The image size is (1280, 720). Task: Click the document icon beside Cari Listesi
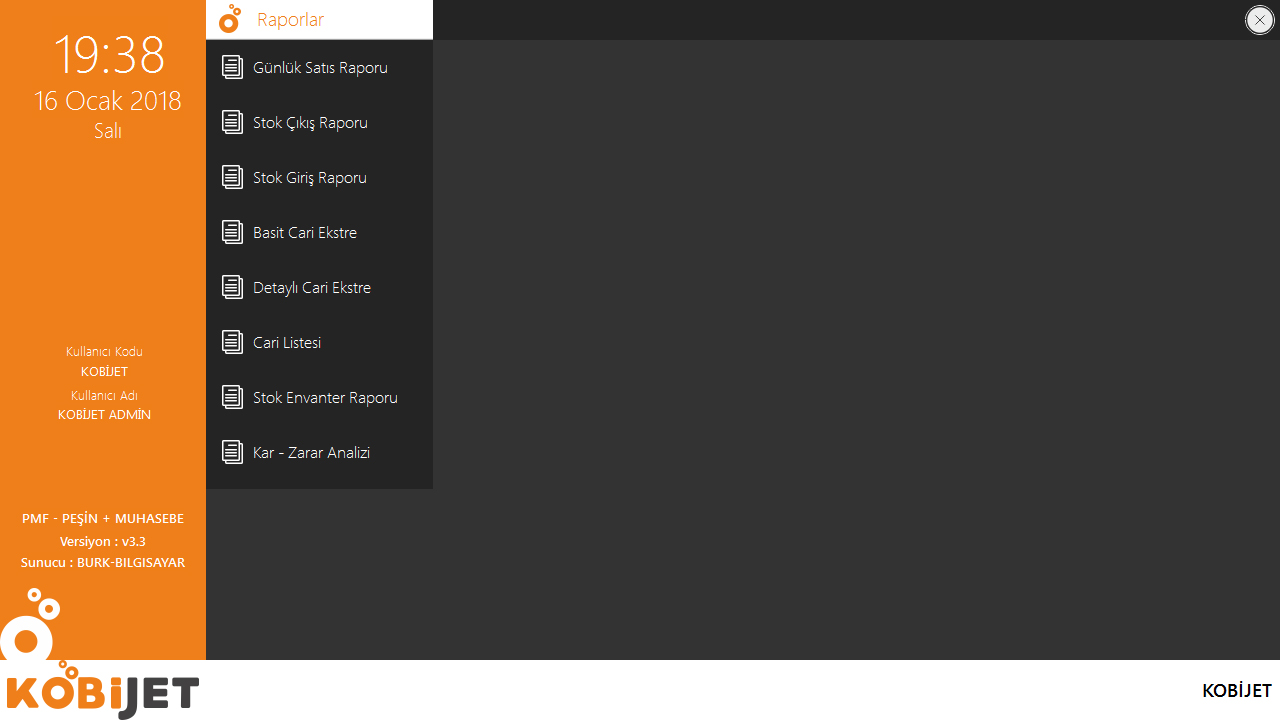point(232,343)
